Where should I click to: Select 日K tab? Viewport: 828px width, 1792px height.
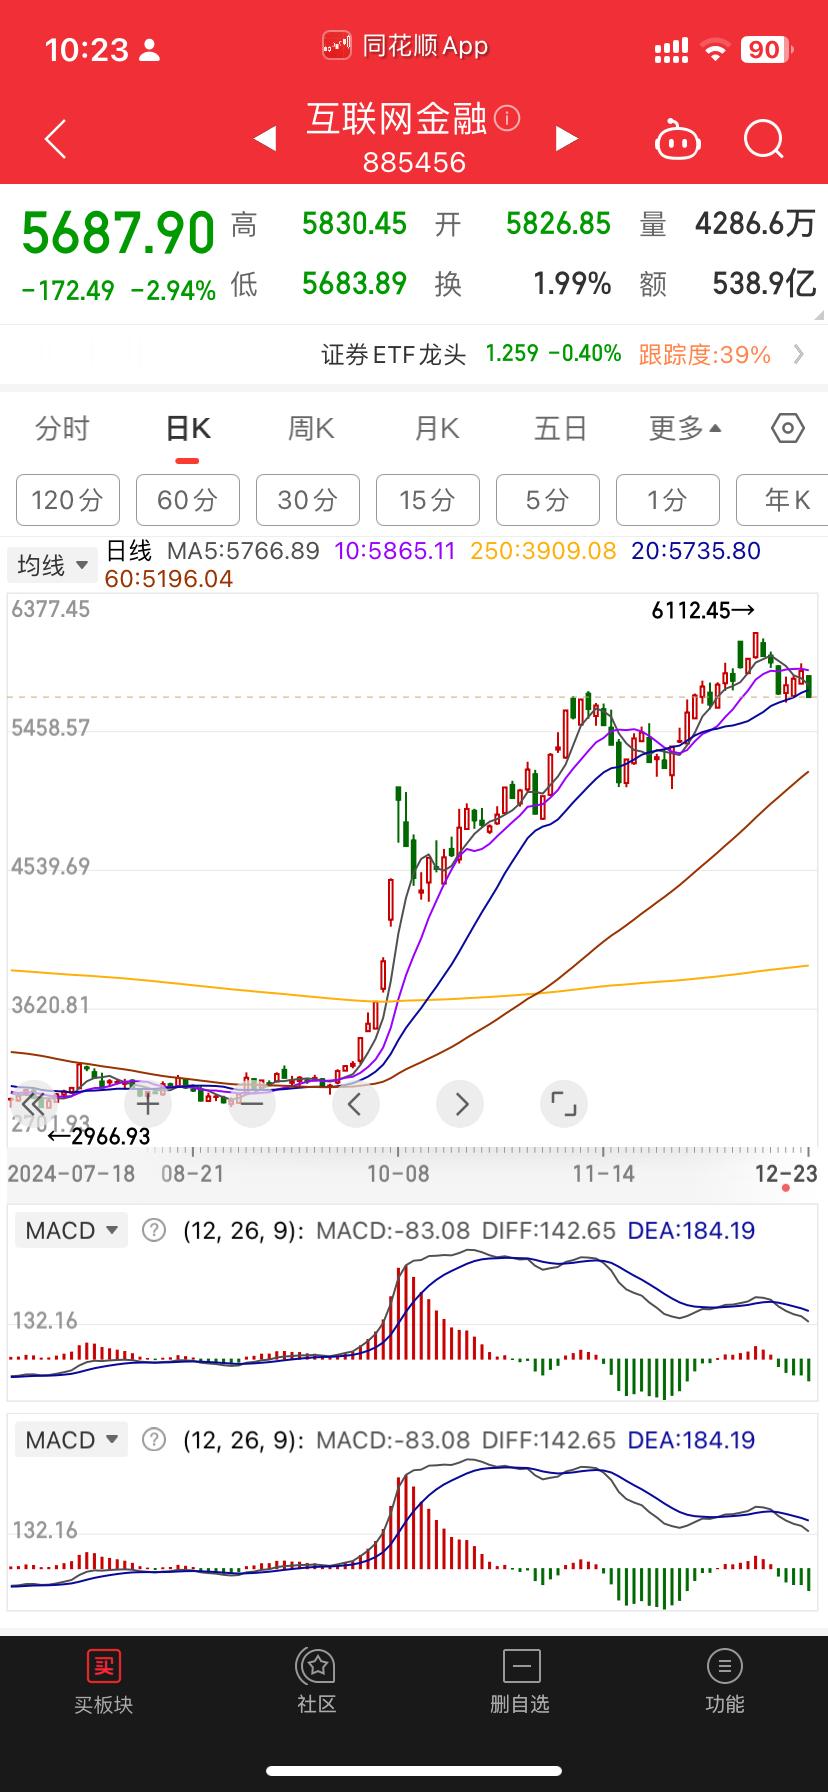pyautogui.click(x=188, y=428)
